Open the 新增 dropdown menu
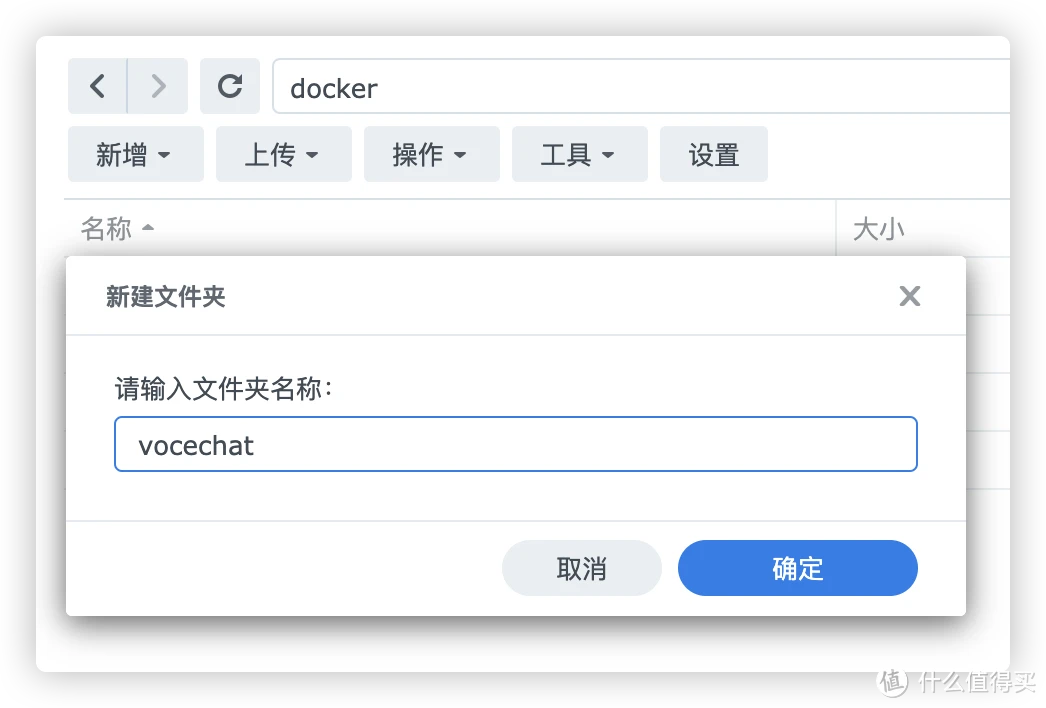1046x708 pixels. pos(135,154)
